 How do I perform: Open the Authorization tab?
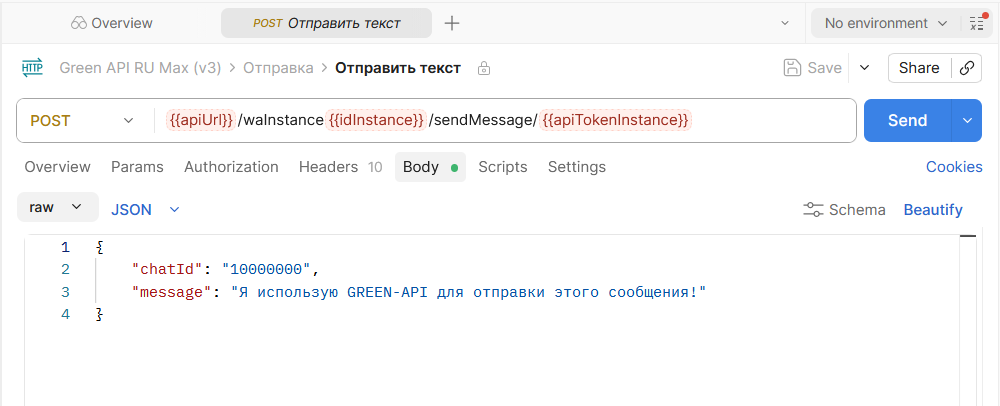click(231, 167)
